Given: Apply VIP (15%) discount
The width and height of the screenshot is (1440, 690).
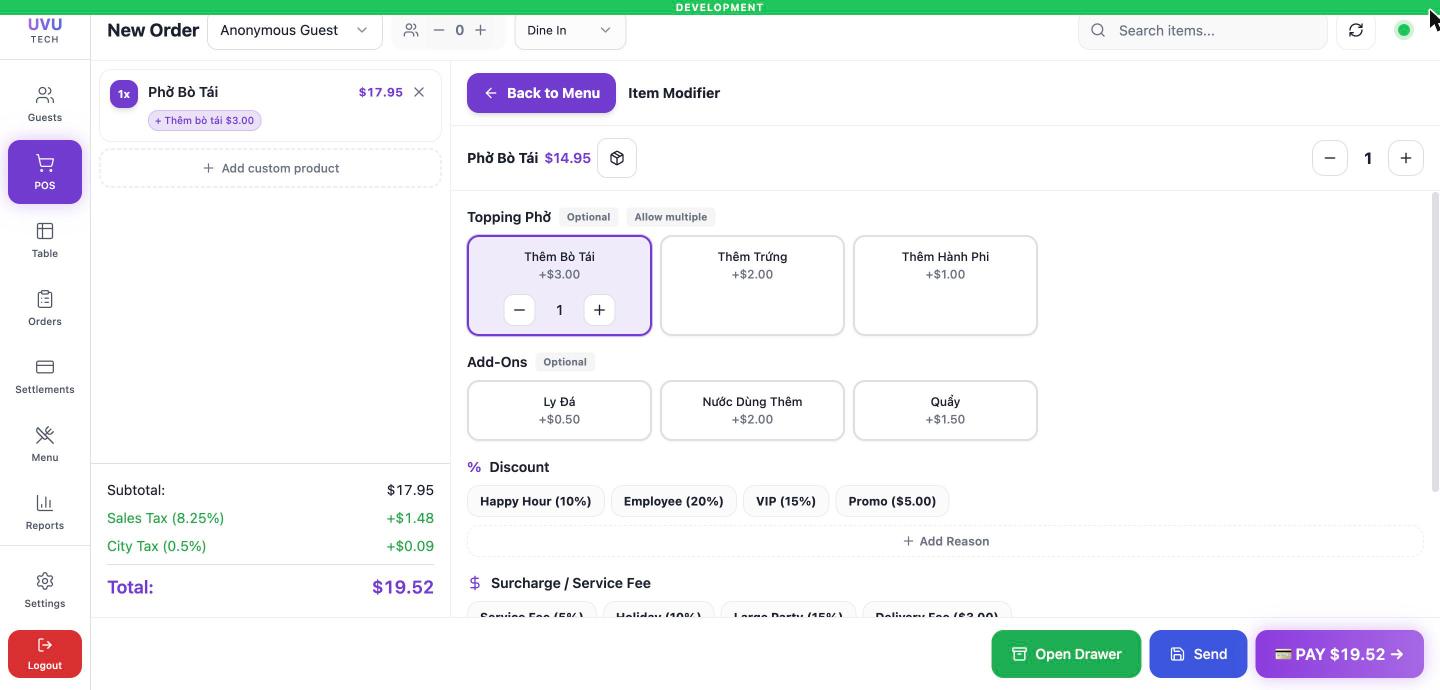Looking at the screenshot, I should point(786,501).
